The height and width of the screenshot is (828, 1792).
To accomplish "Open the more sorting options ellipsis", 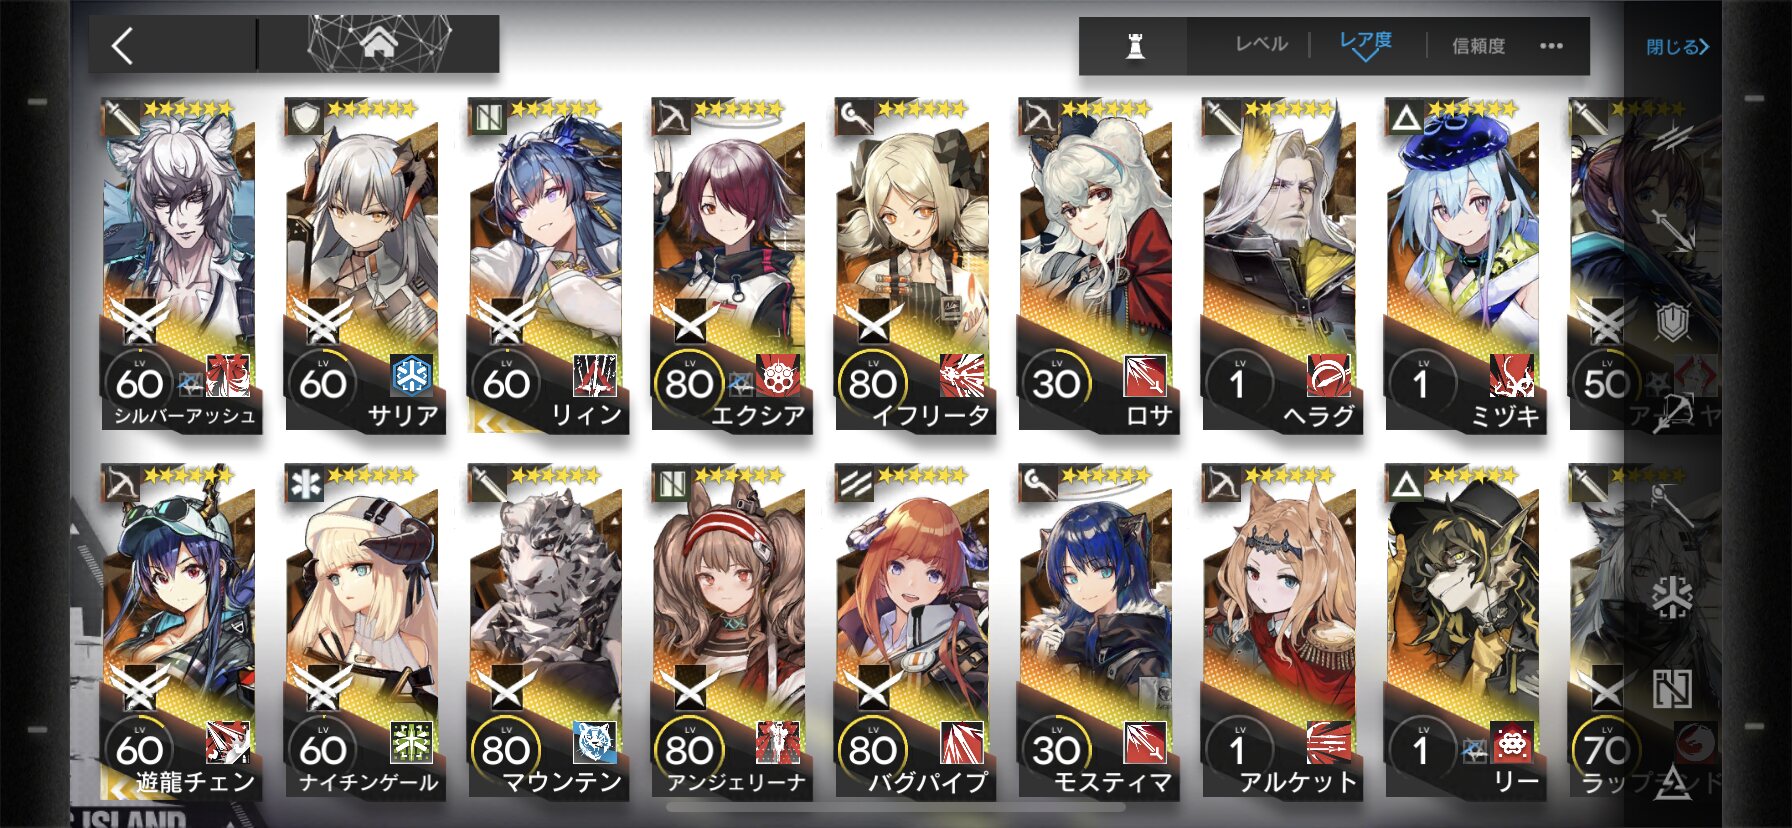I will coord(1551,46).
